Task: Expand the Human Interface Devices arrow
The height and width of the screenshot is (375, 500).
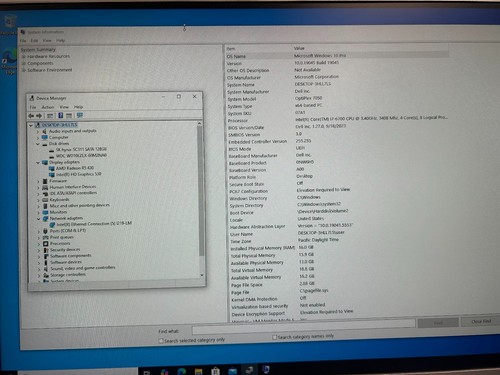Action: click(38, 187)
